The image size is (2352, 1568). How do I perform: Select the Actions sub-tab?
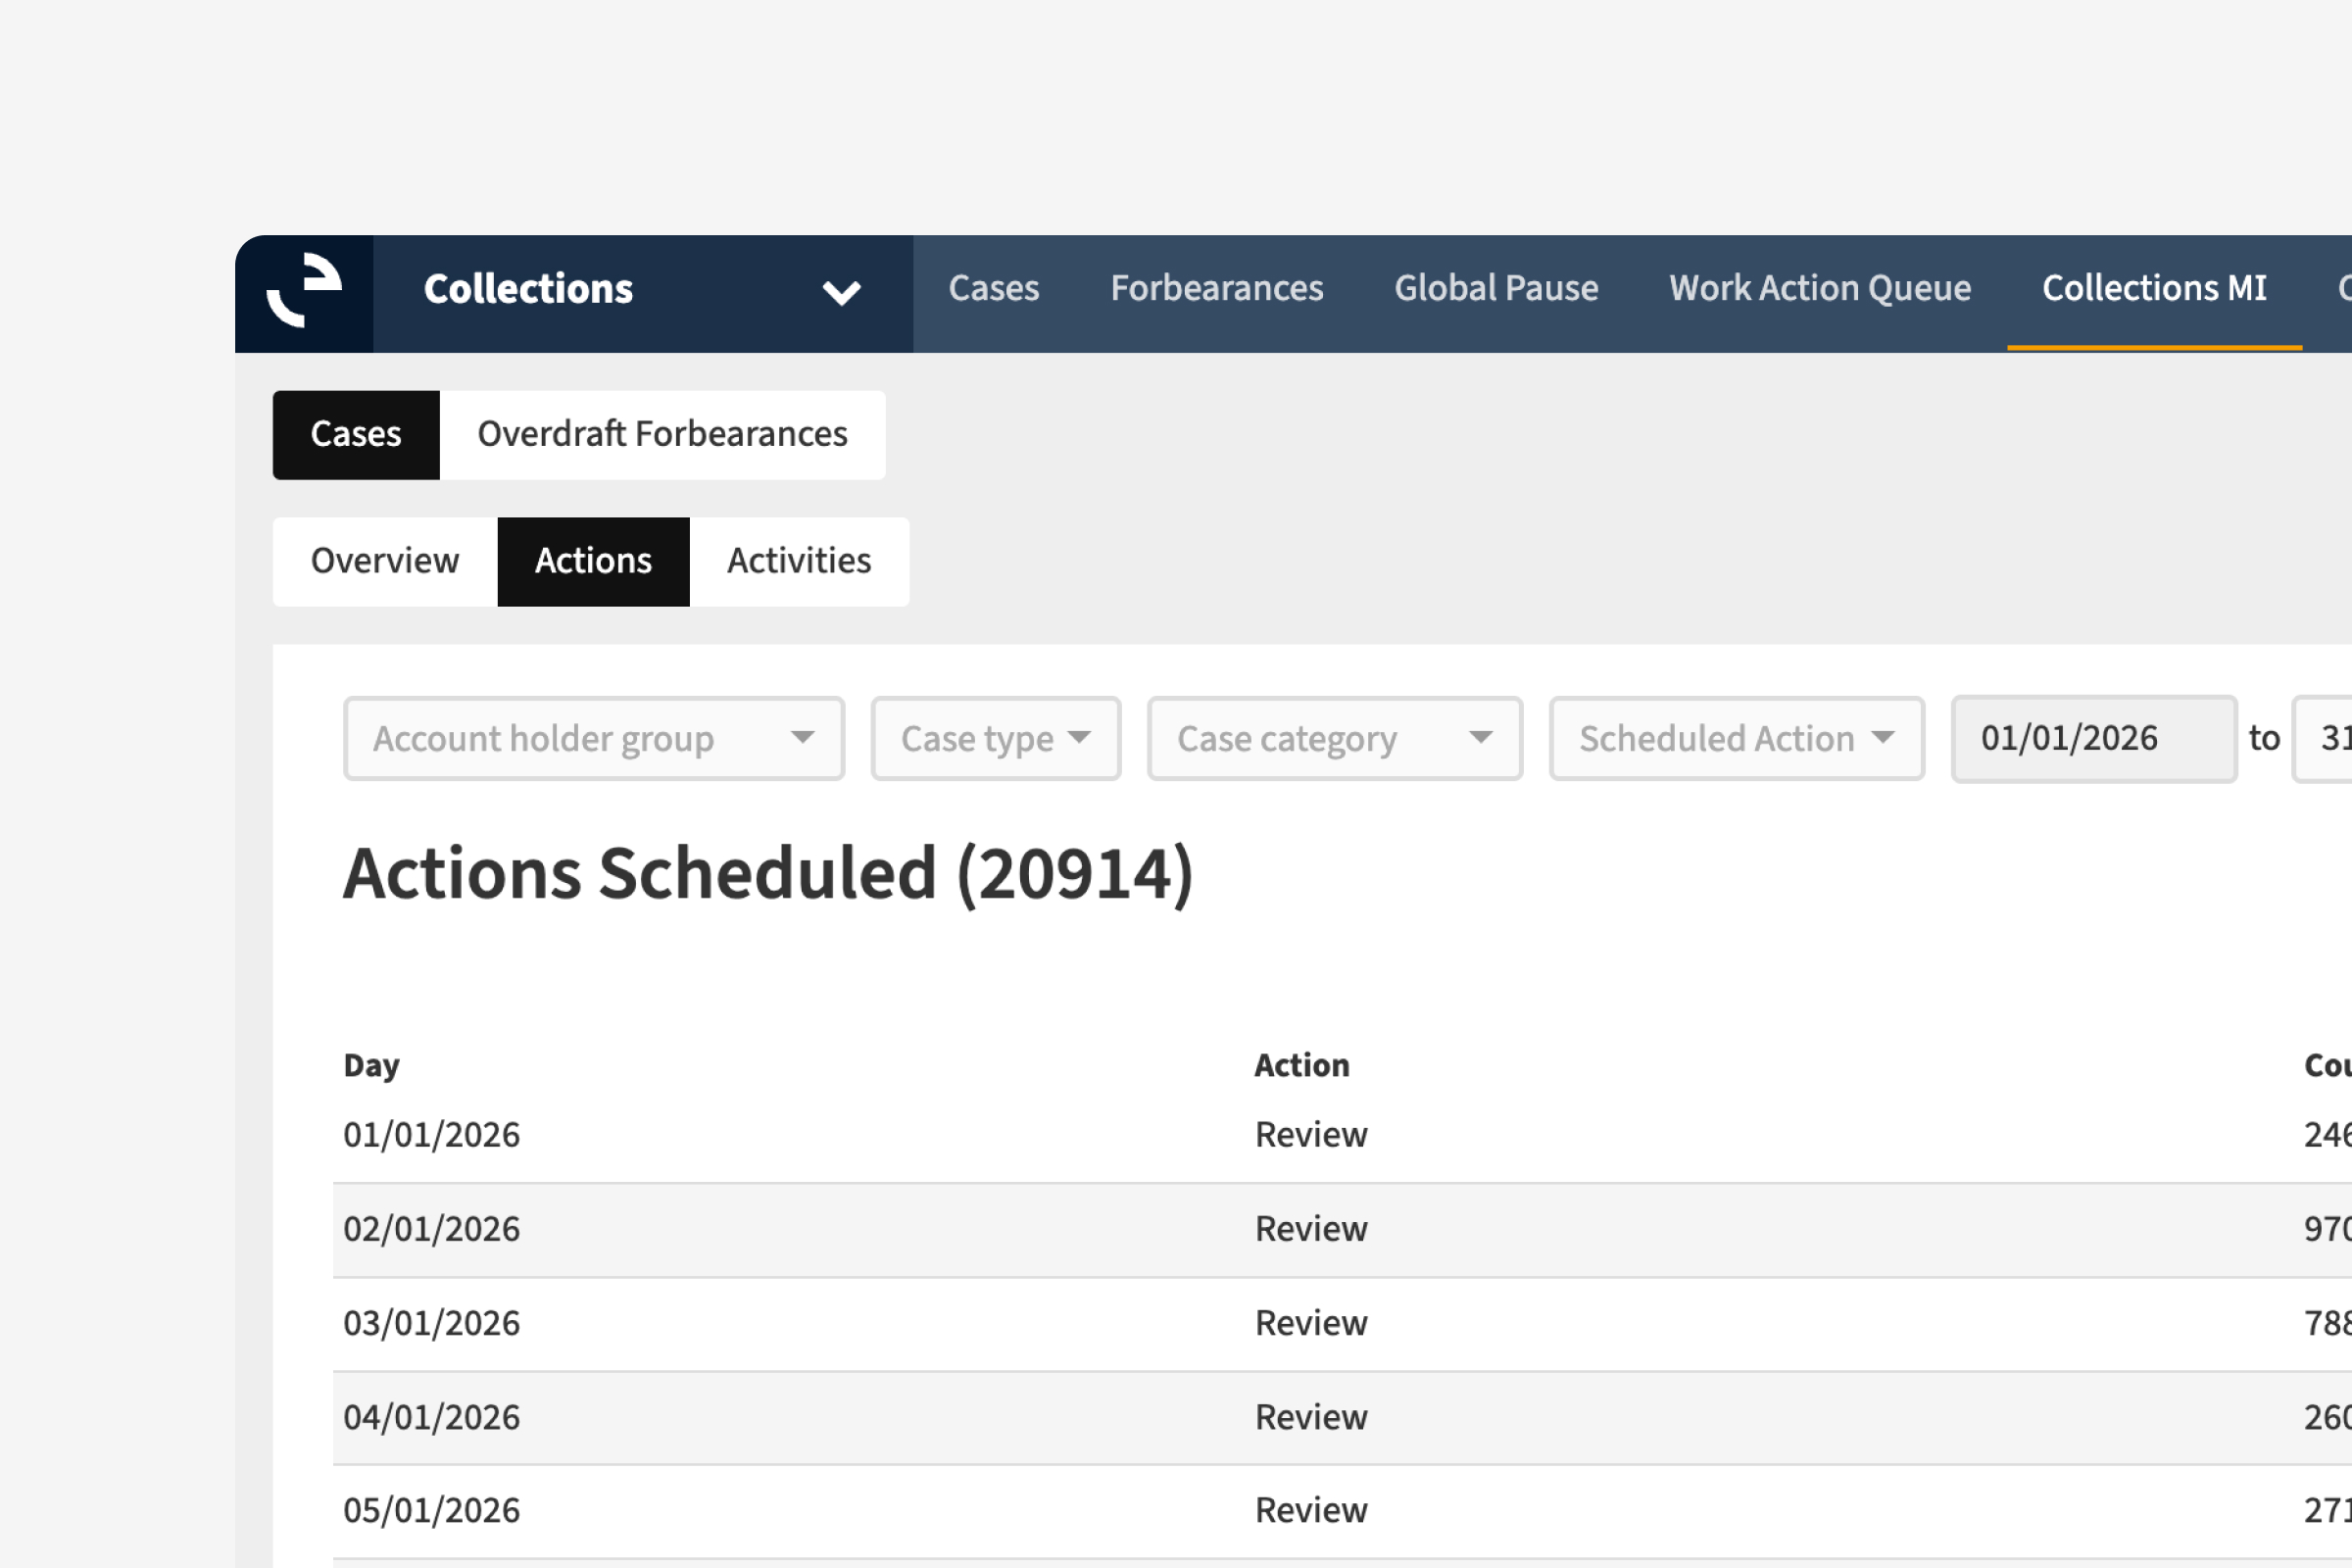pyautogui.click(x=593, y=562)
